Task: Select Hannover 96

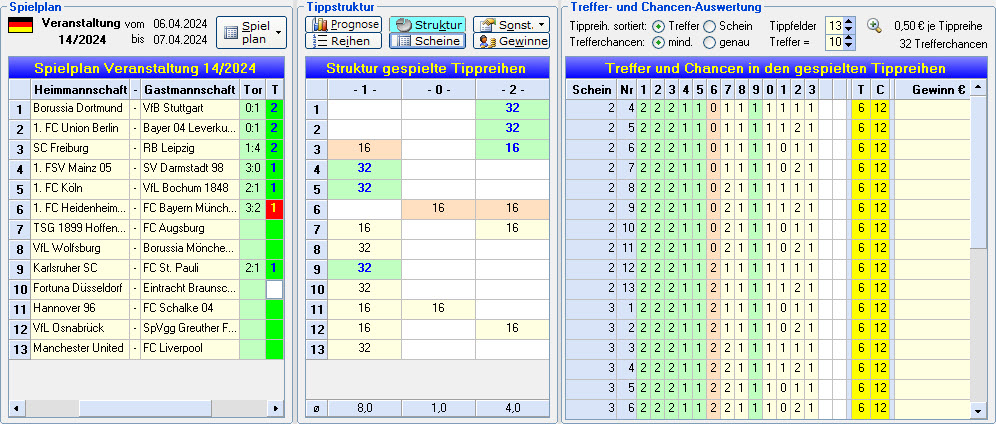Action: [79, 308]
